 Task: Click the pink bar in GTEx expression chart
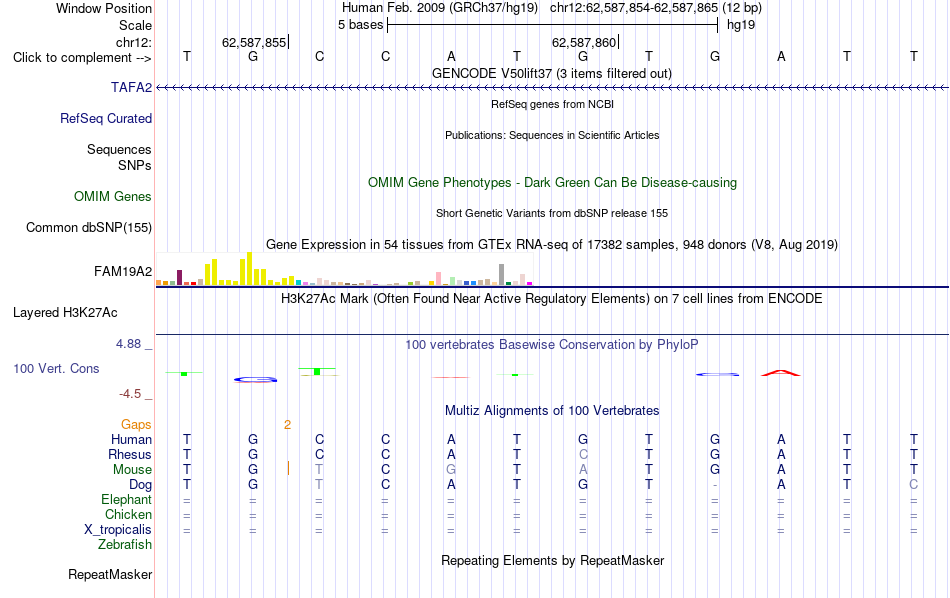click(x=439, y=279)
